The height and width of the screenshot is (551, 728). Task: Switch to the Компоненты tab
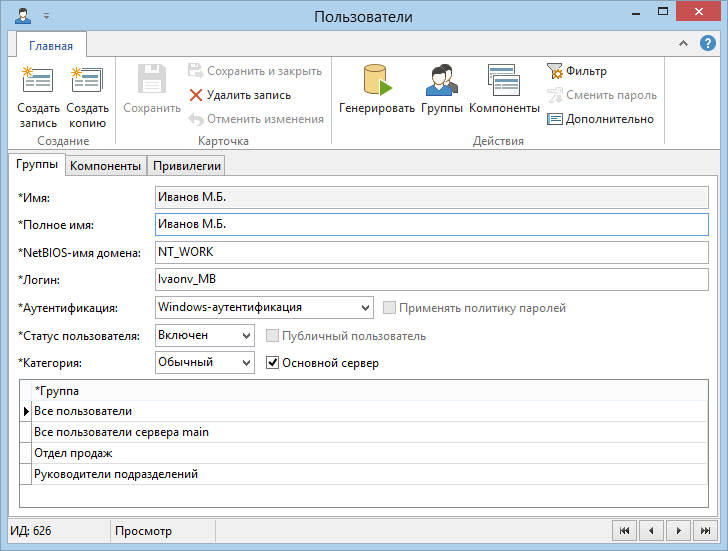(105, 166)
